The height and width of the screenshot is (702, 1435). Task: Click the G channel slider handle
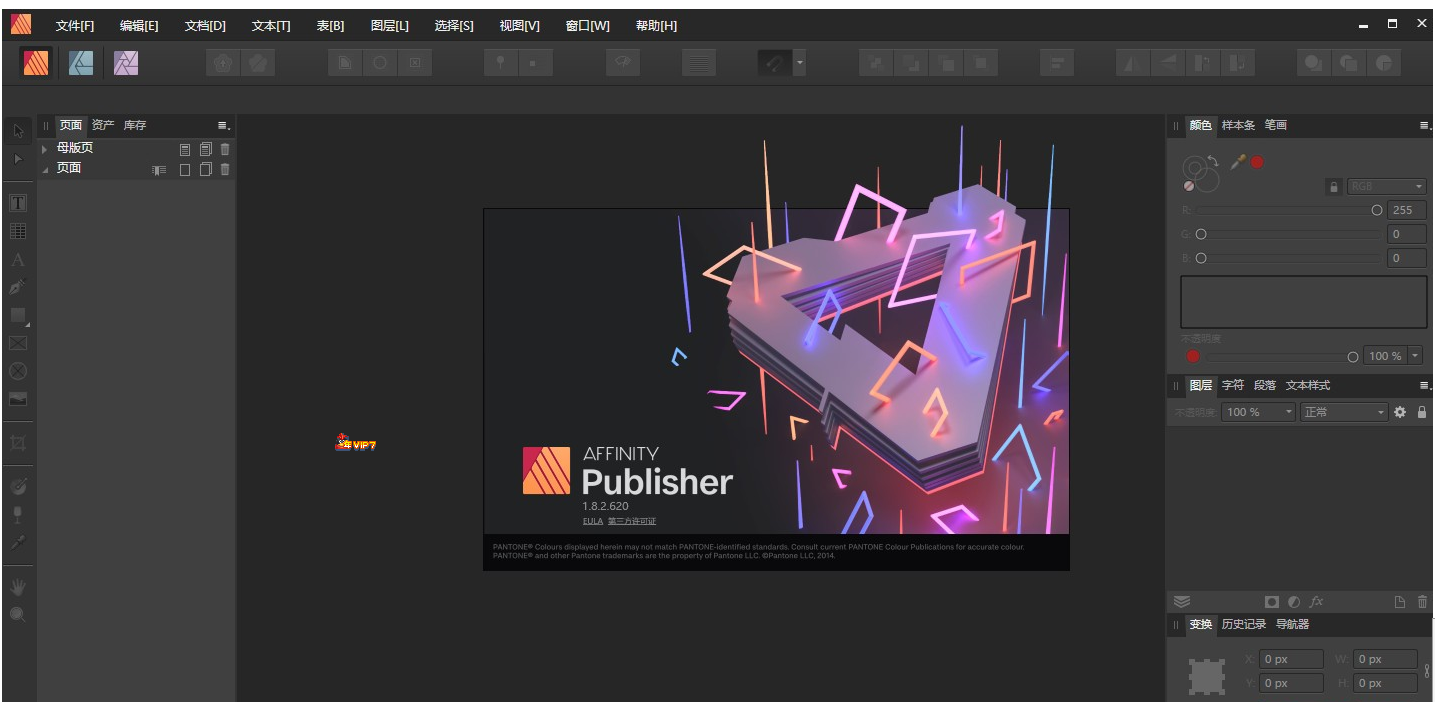coord(1201,234)
